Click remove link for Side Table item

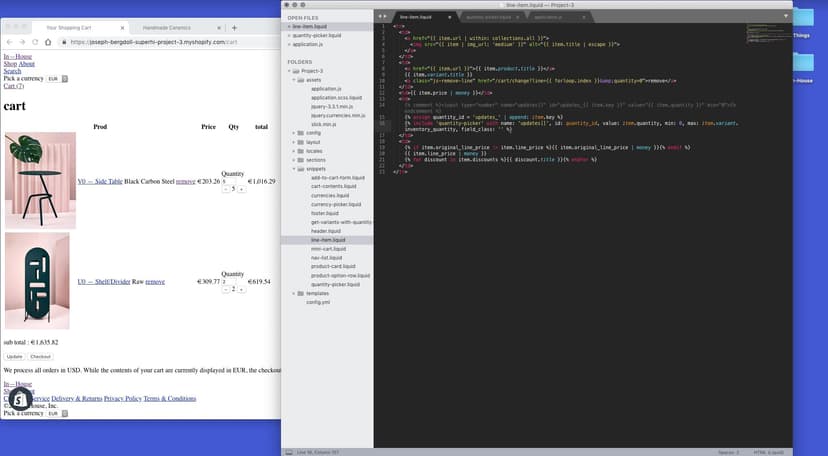click(186, 182)
